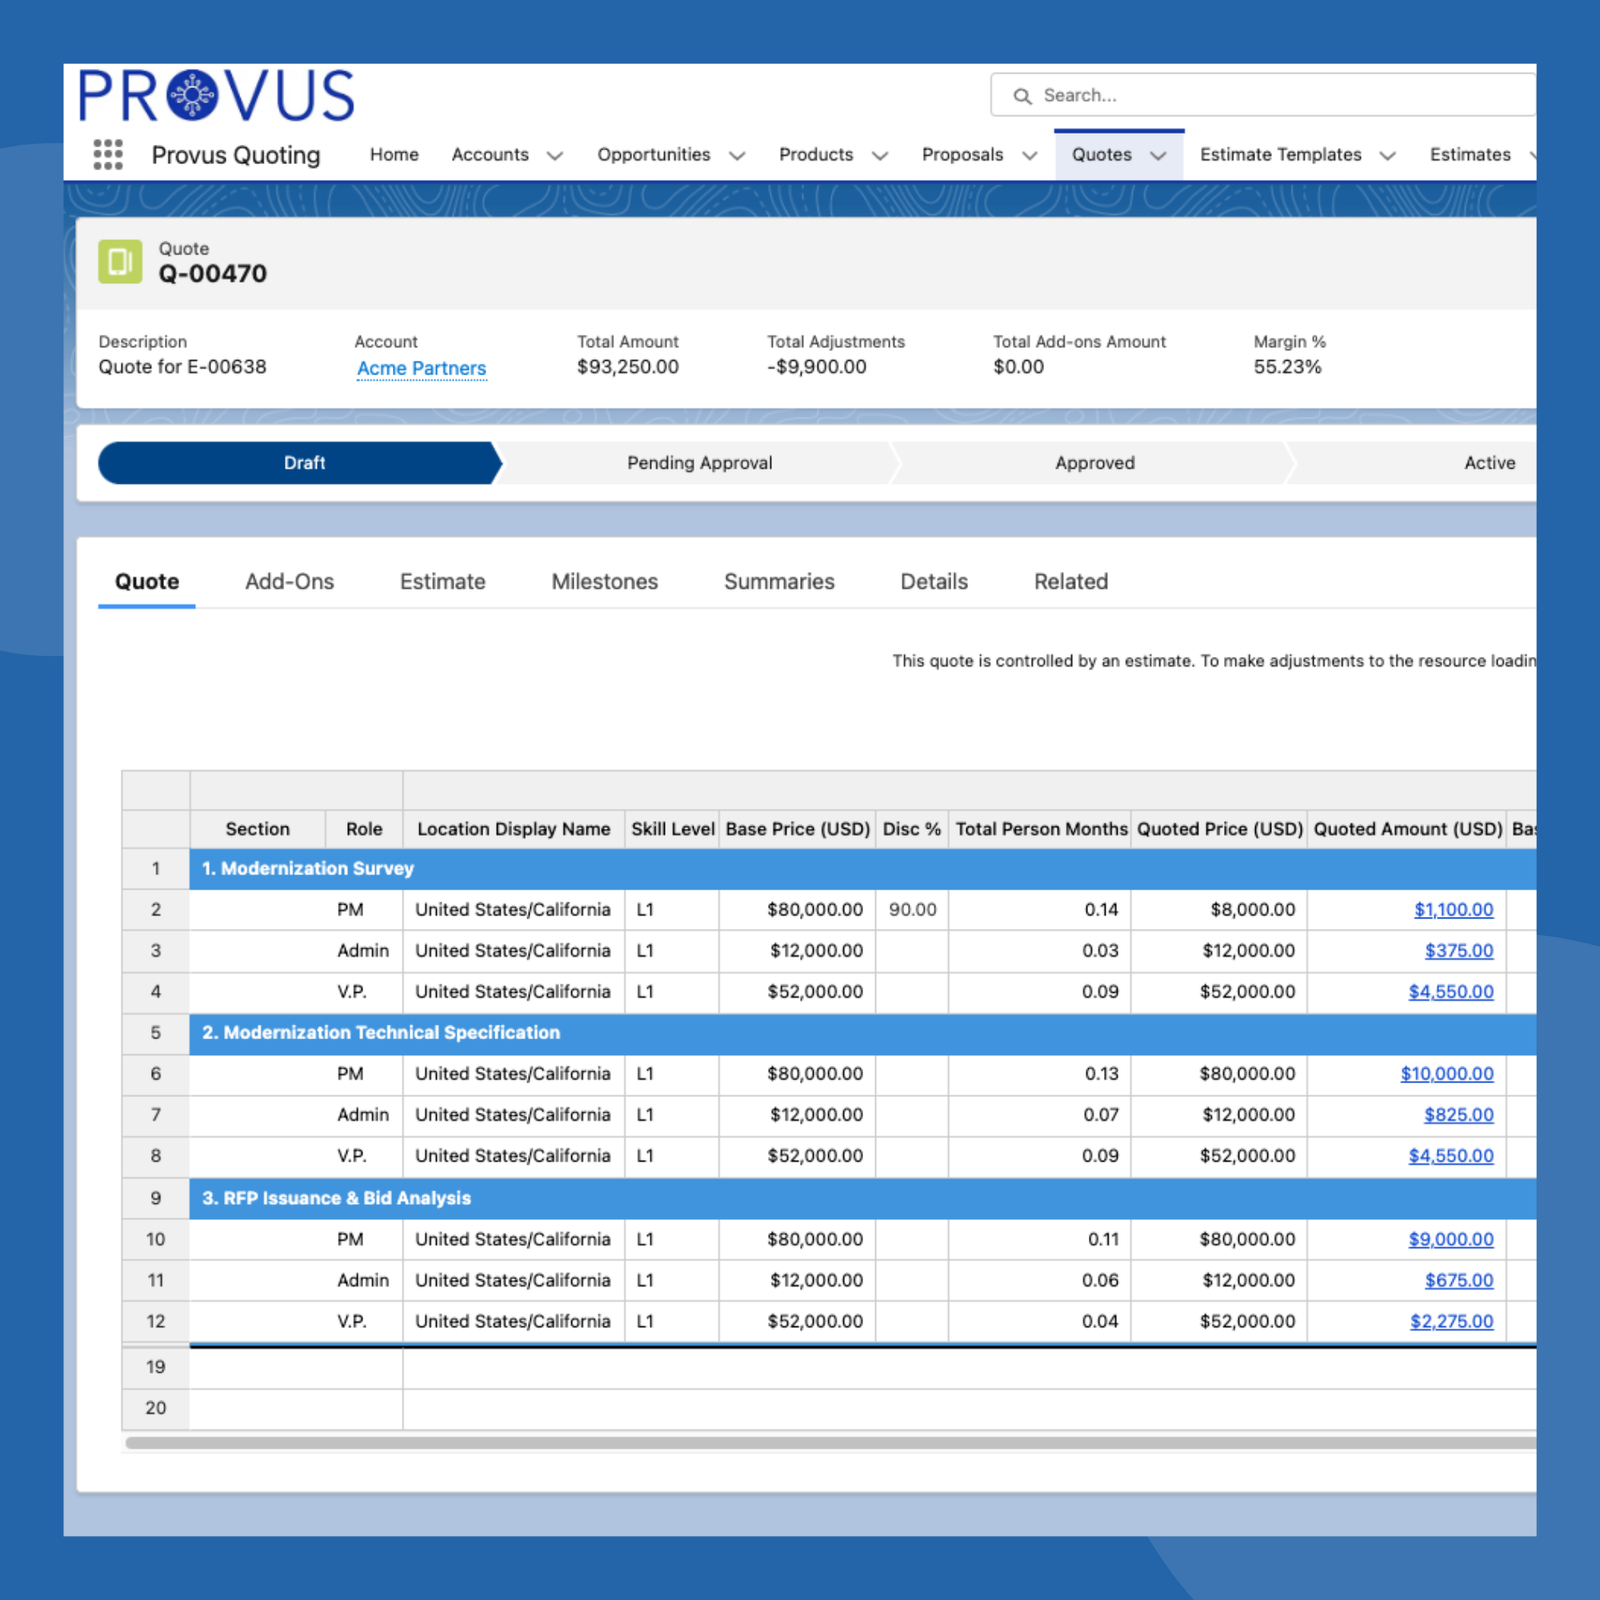Focus the Search input field
The height and width of the screenshot is (1600, 1600).
[x=1264, y=96]
